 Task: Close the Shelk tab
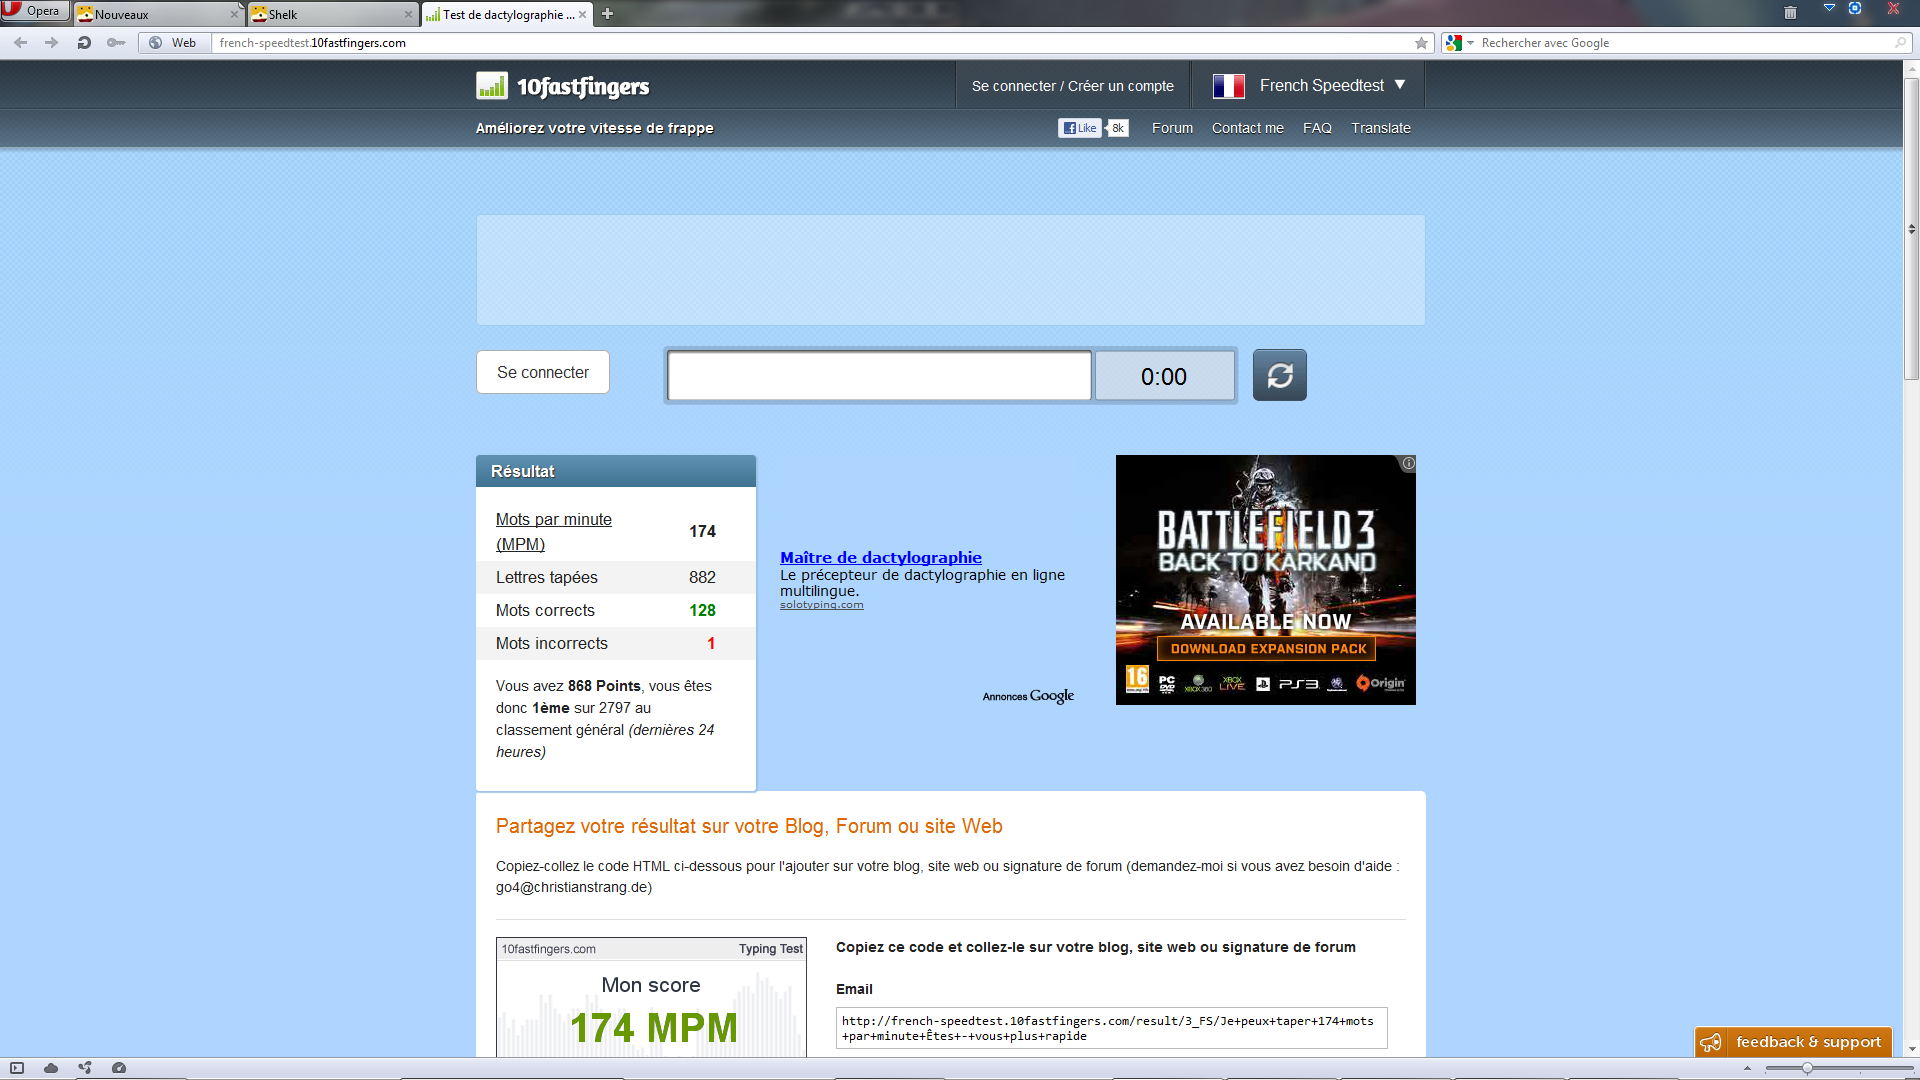click(408, 14)
